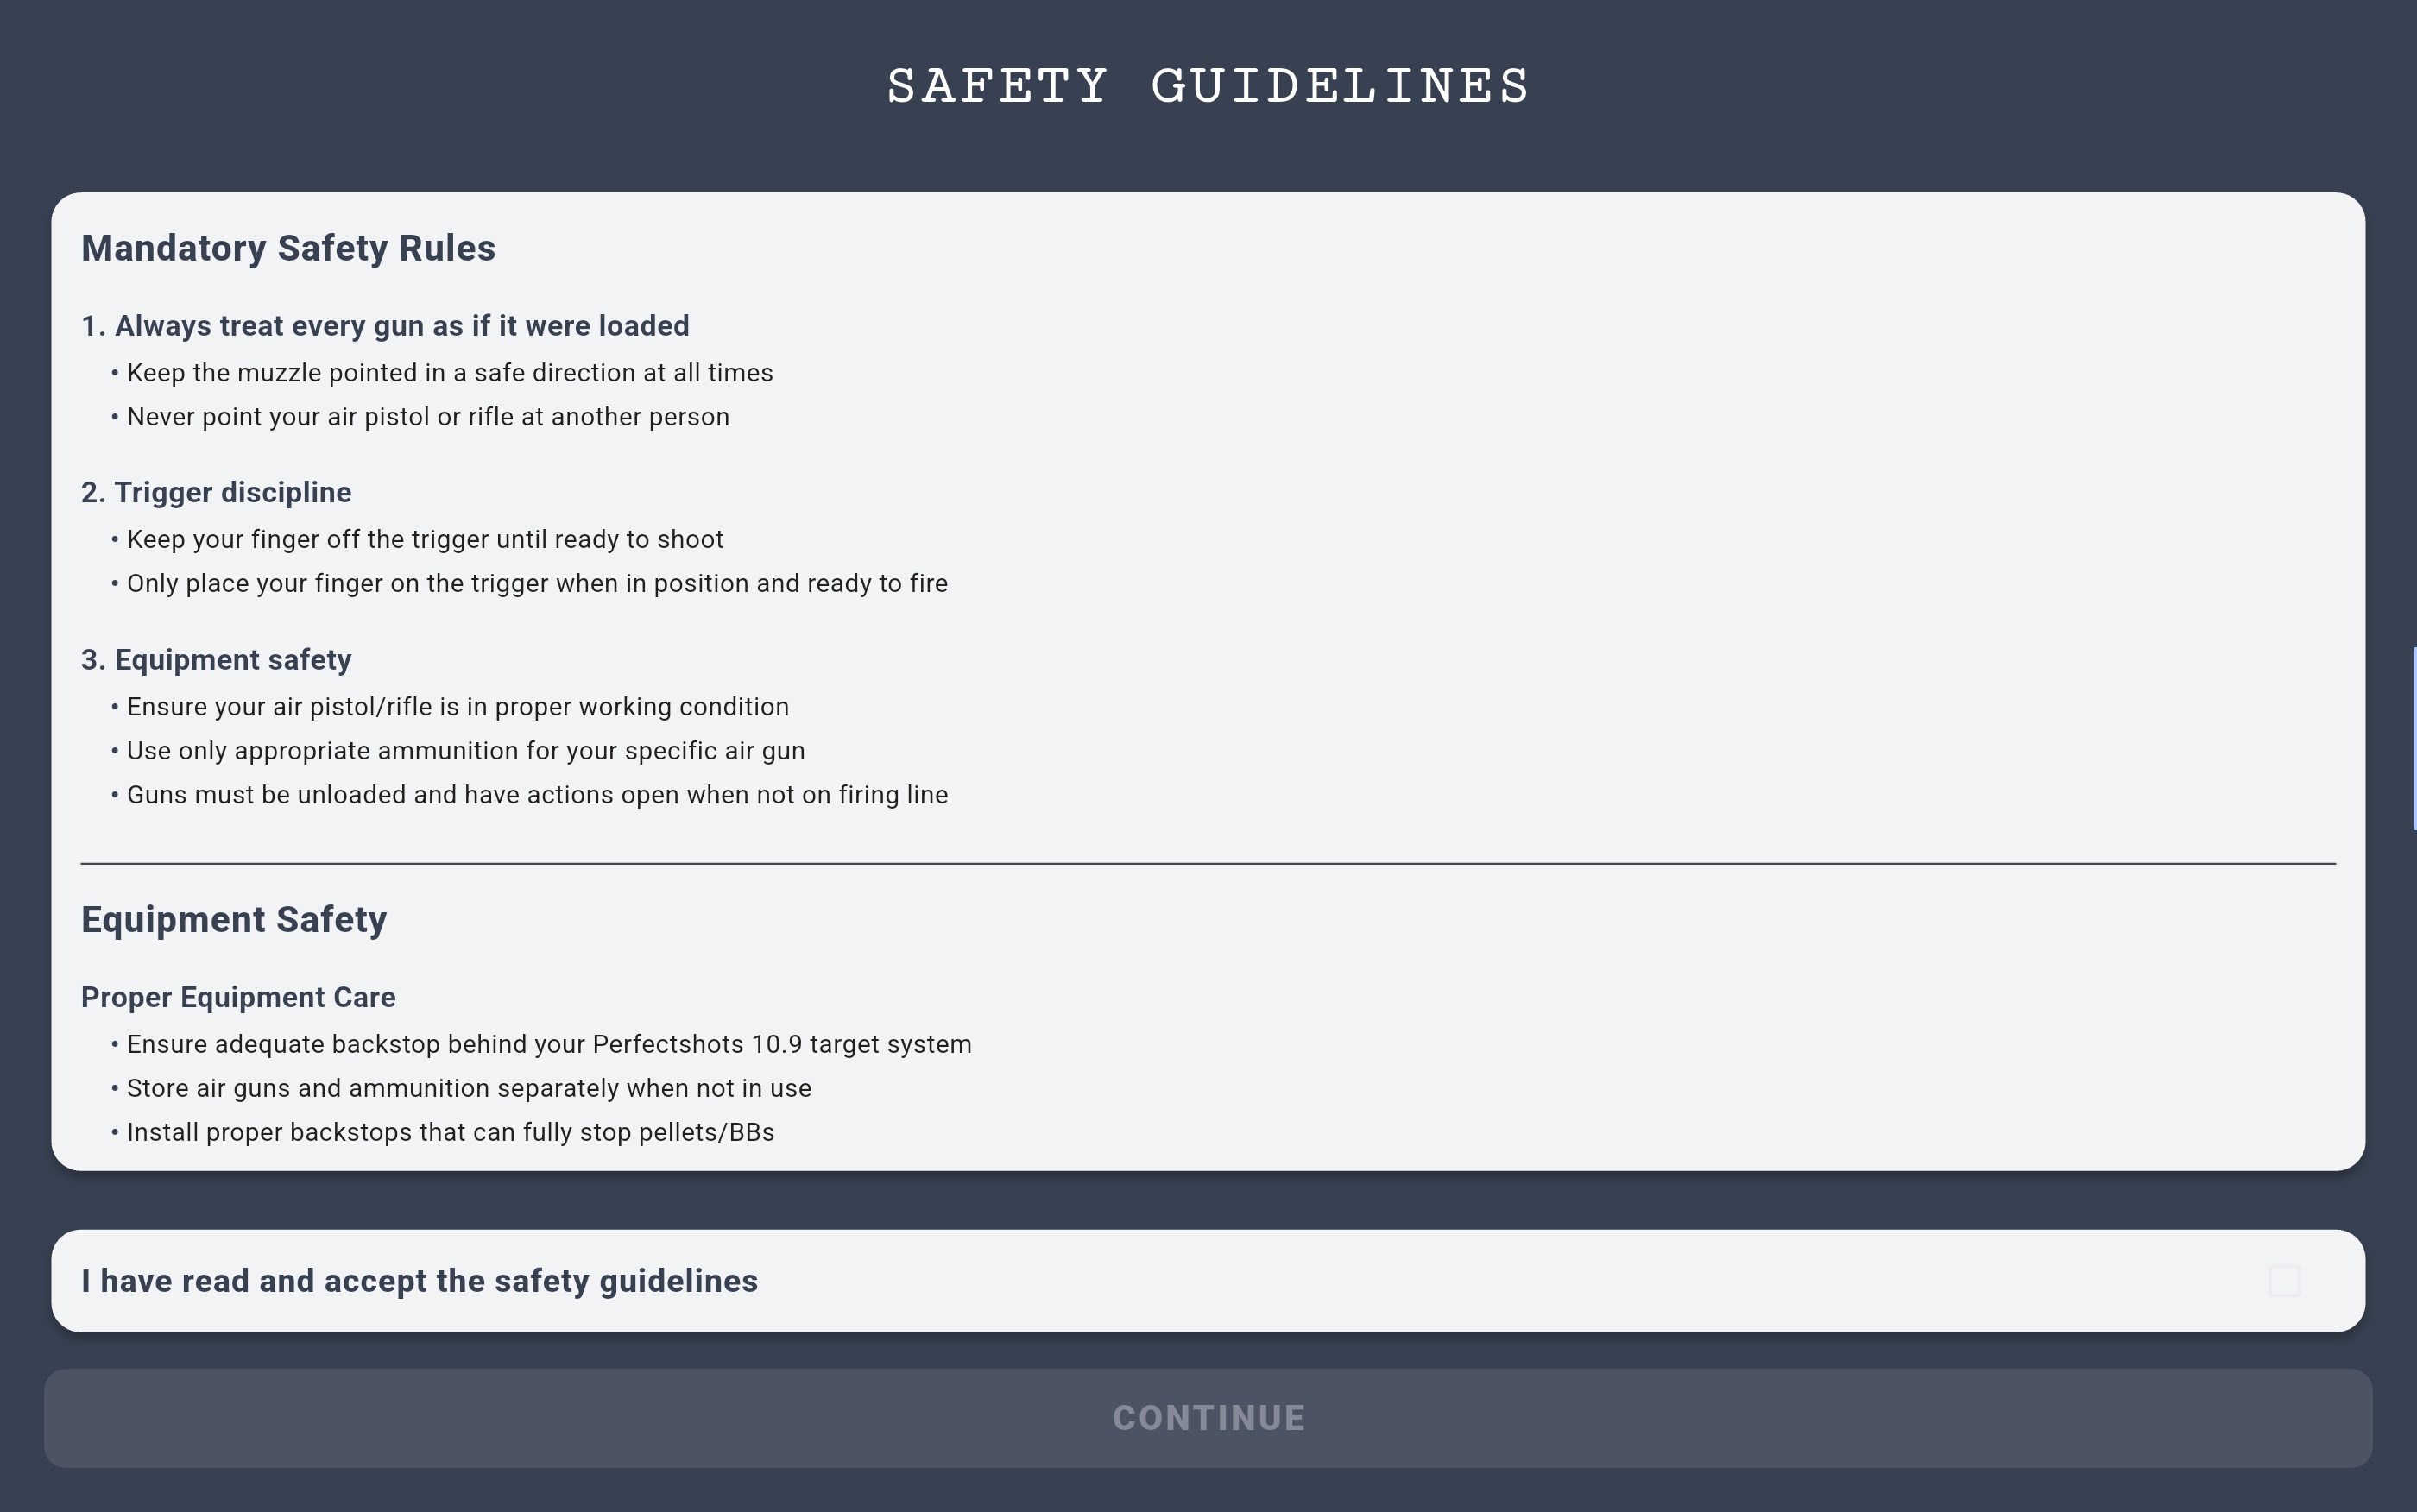Click the "Guns must be unloaded" bullet
The width and height of the screenshot is (2417, 1512).
(536, 795)
